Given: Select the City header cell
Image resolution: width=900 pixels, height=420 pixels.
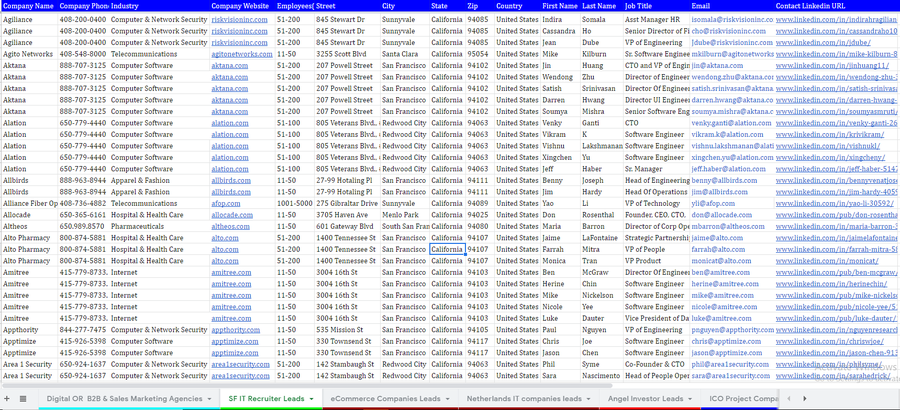Looking at the screenshot, I should click(405, 6).
